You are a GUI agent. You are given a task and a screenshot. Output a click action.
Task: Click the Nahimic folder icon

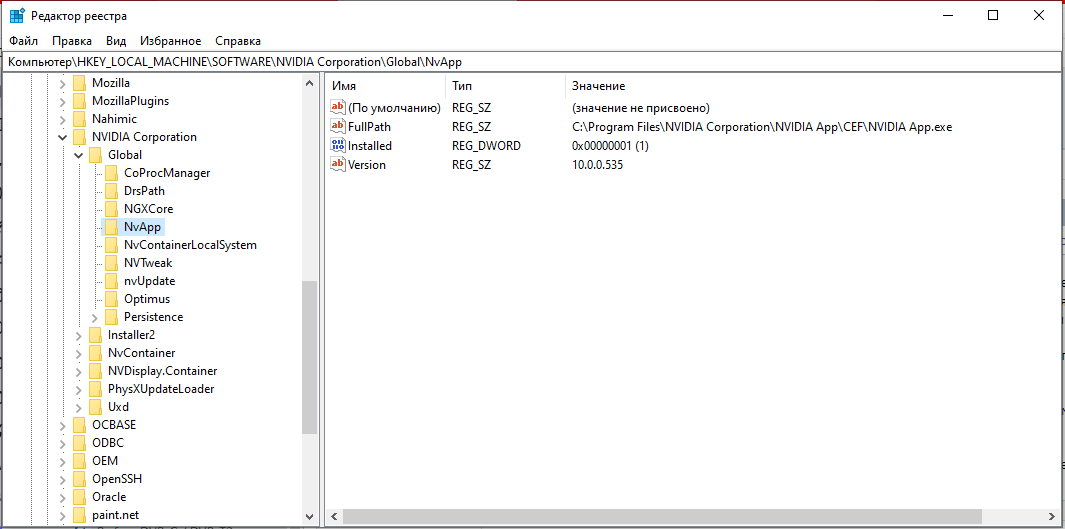tap(80, 119)
